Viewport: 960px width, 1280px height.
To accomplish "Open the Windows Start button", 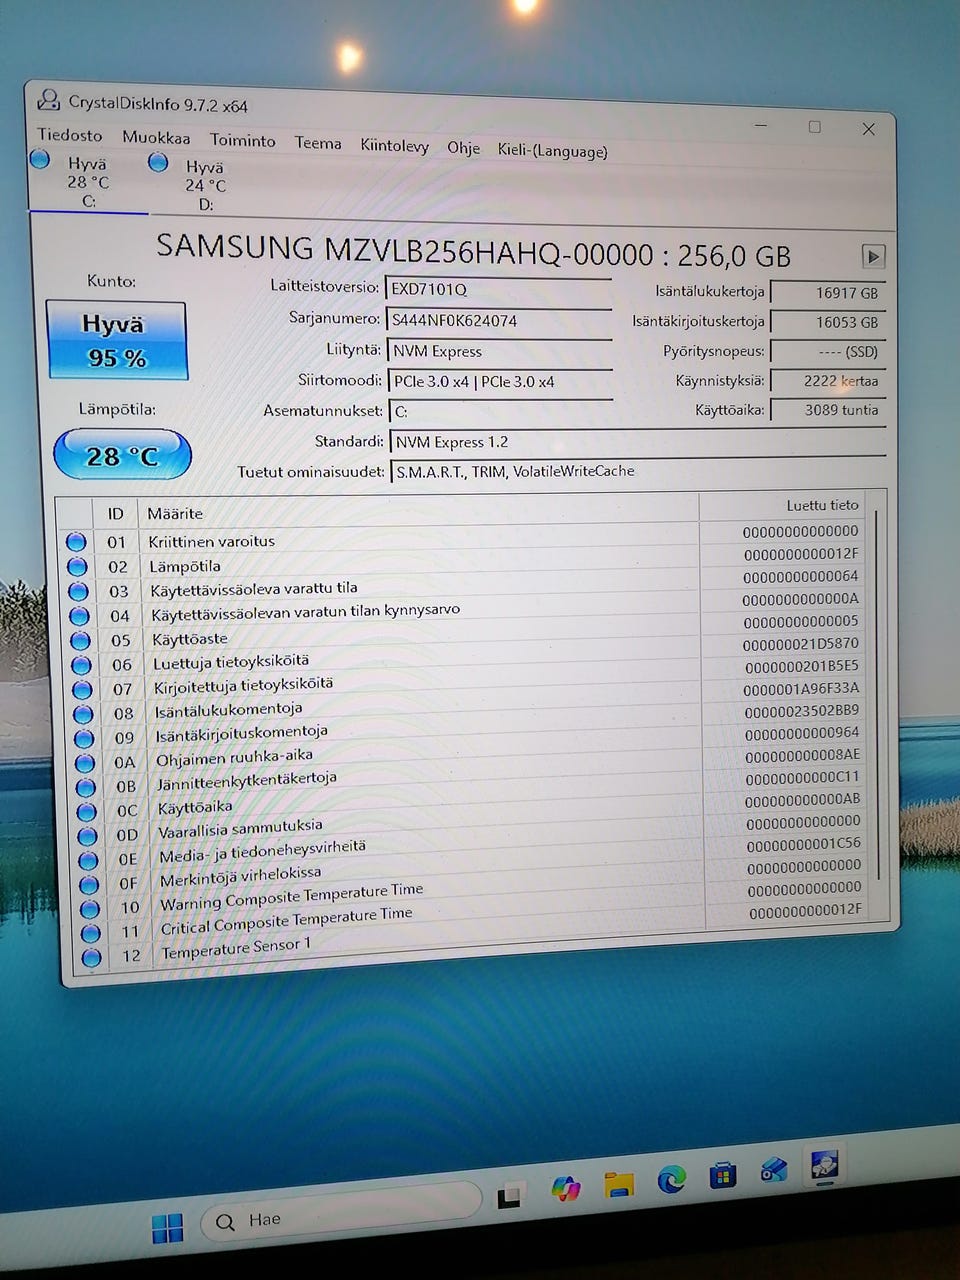I will click(167, 1227).
